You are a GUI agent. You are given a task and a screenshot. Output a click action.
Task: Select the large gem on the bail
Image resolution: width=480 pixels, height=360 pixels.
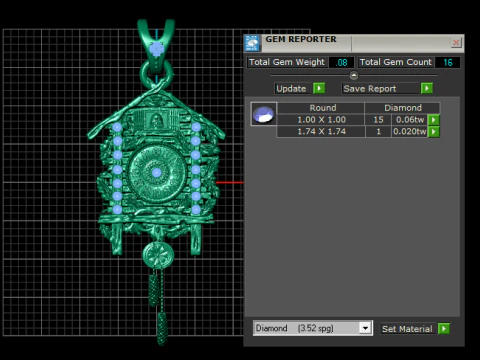click(x=156, y=49)
